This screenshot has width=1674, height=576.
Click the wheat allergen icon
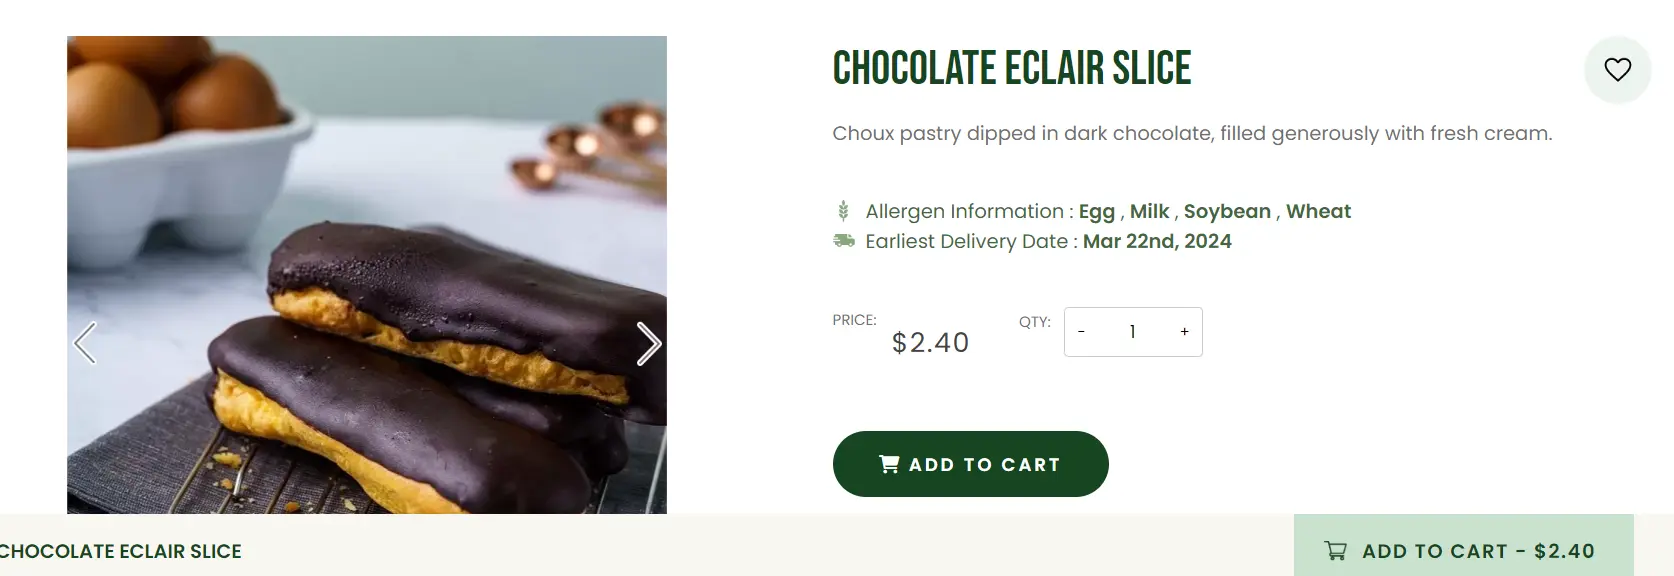pyautogui.click(x=843, y=211)
